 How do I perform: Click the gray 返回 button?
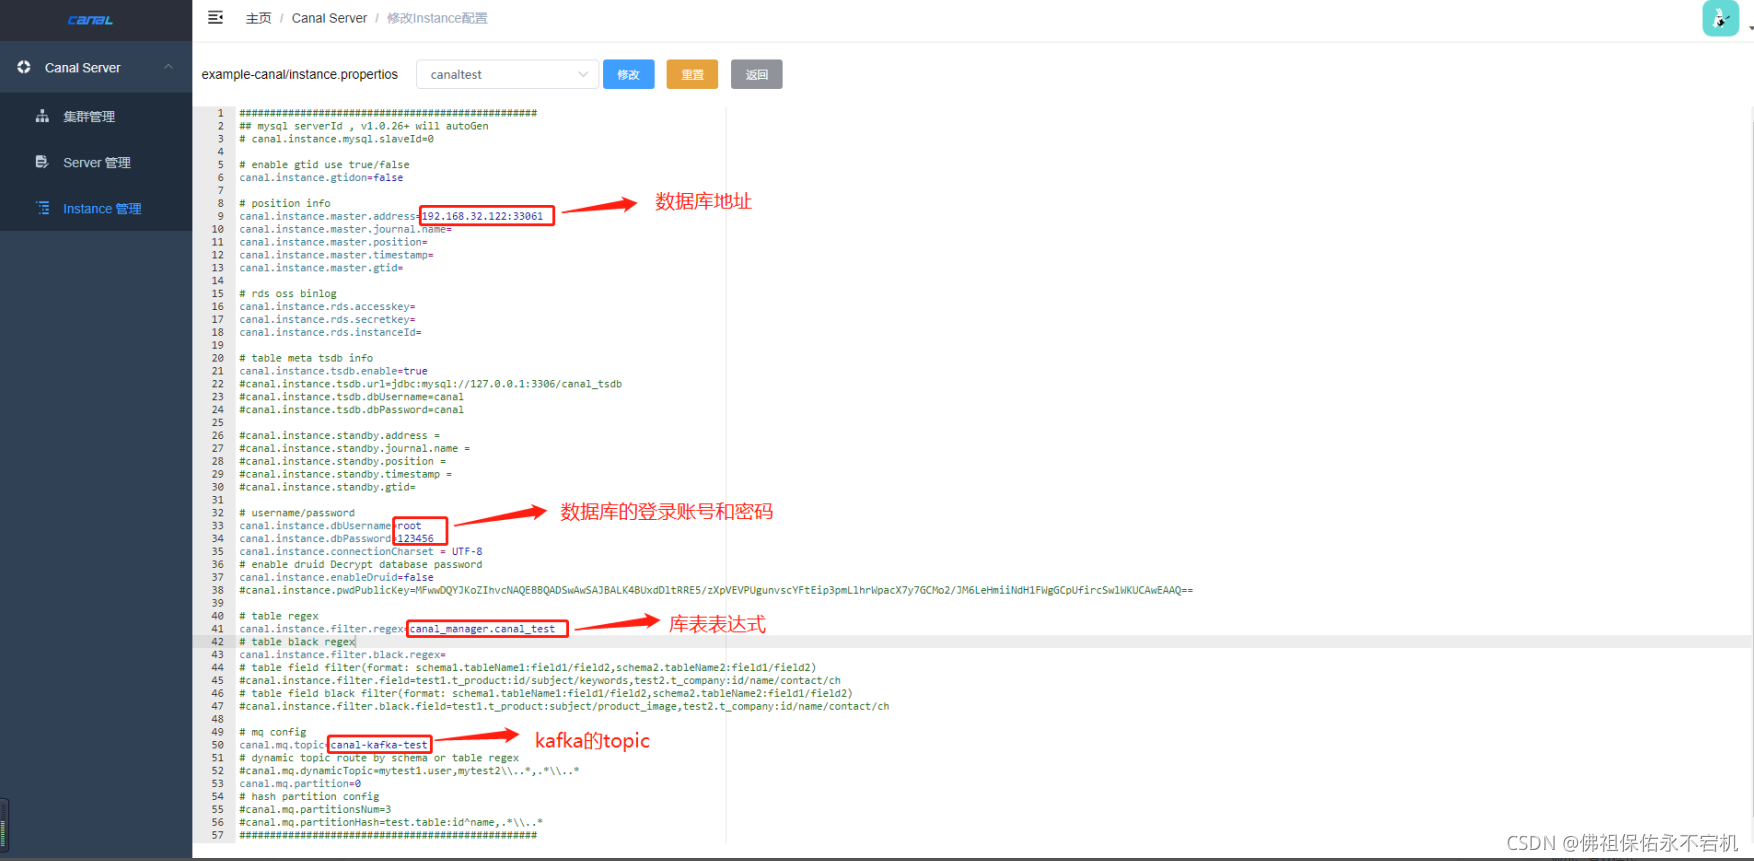point(757,74)
